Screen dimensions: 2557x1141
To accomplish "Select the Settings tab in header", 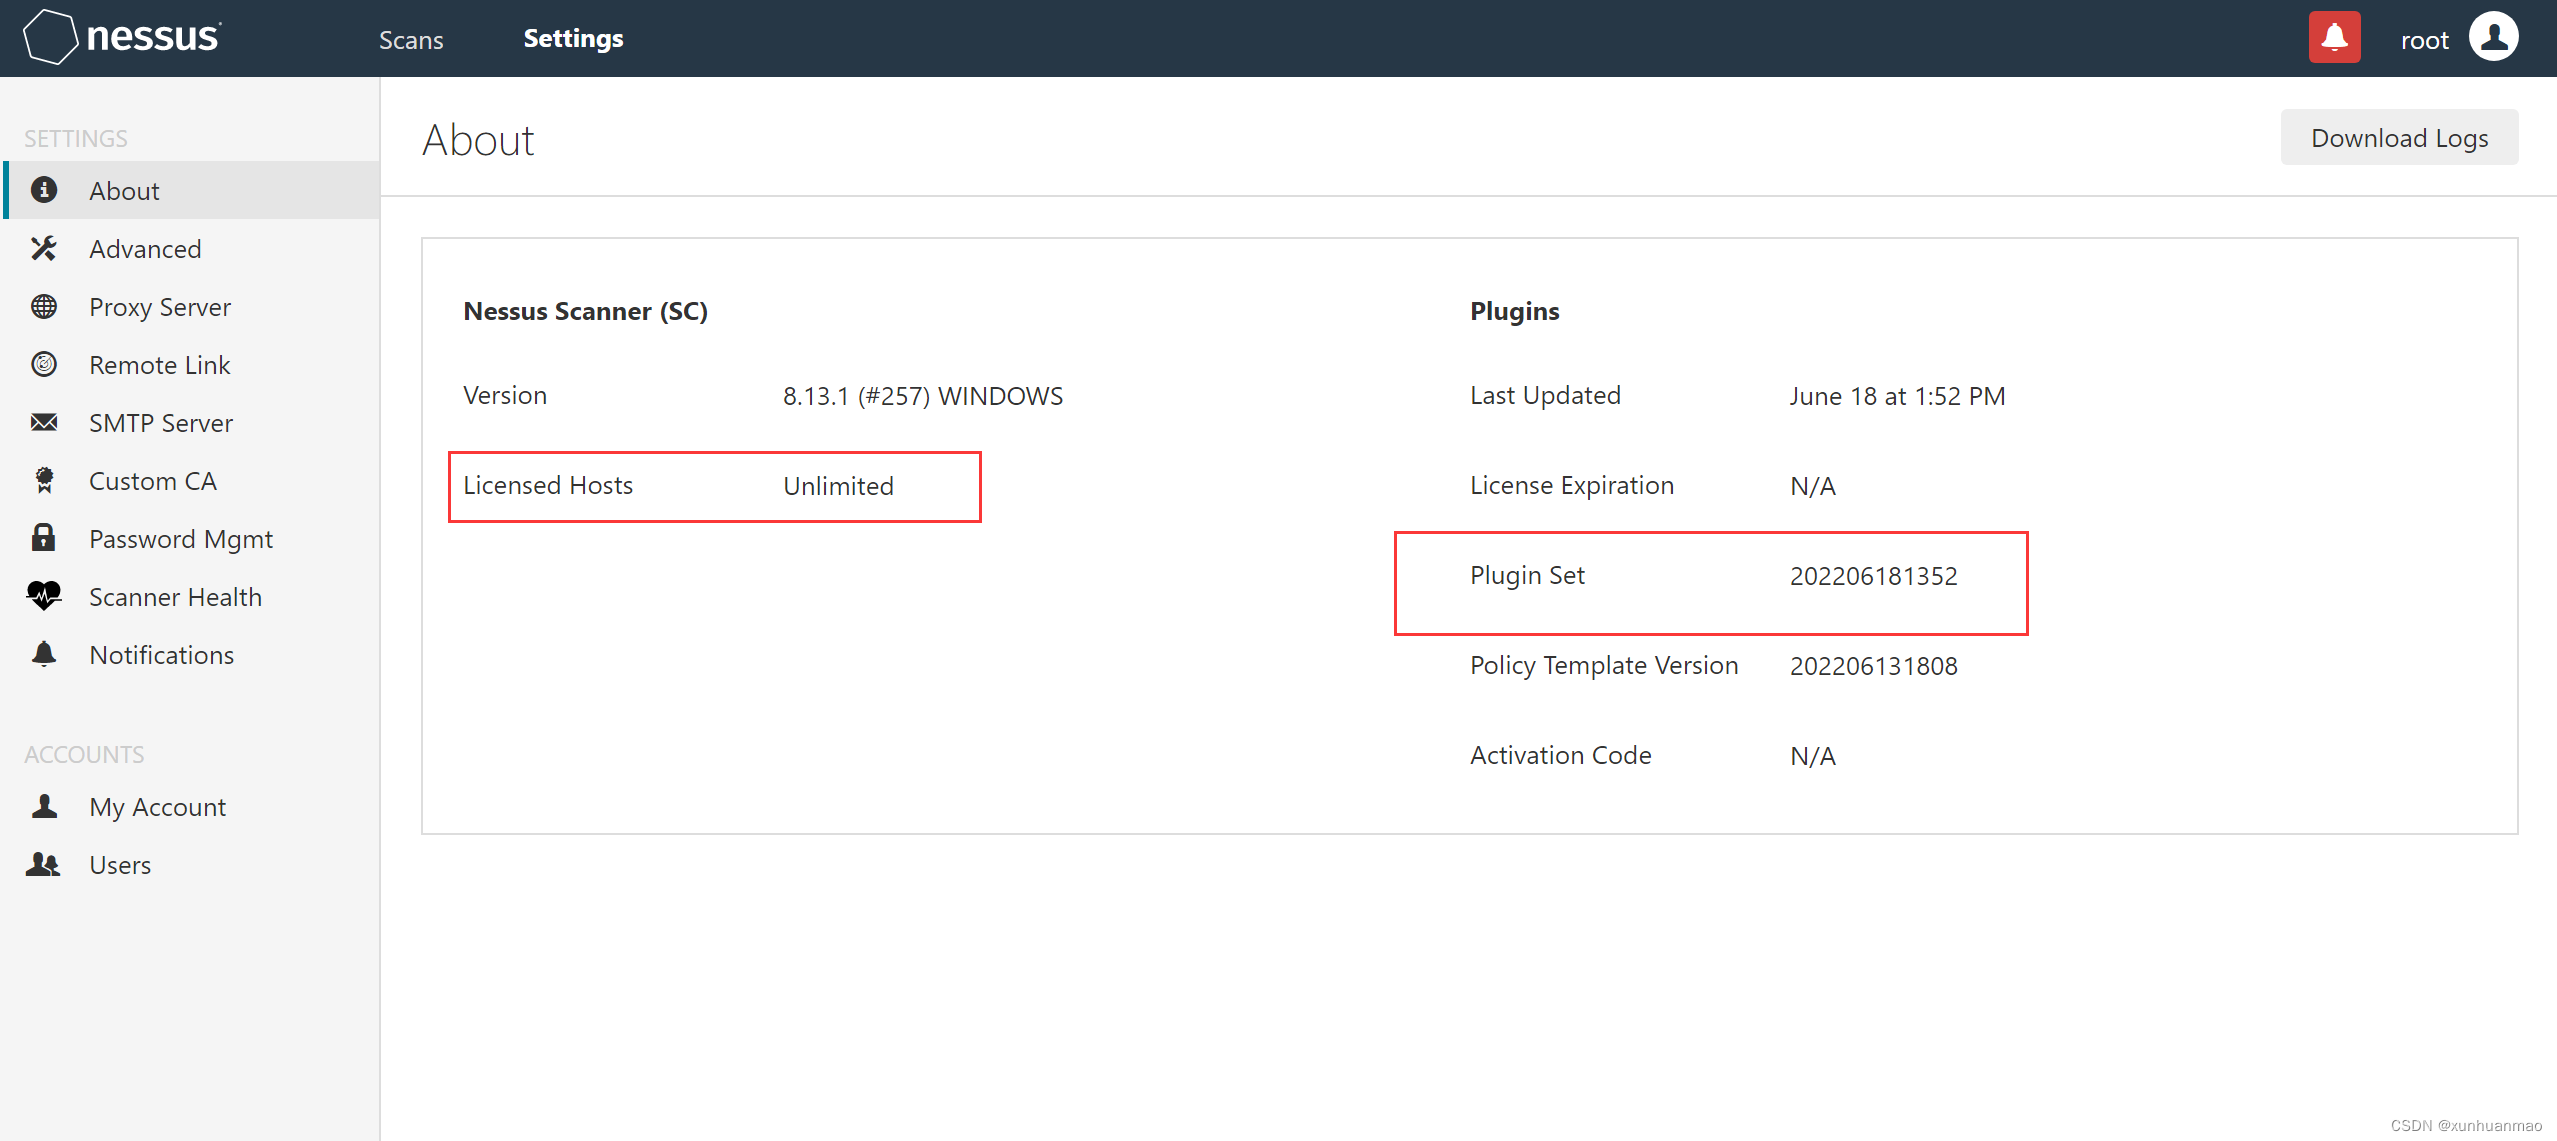I will pos(573,39).
